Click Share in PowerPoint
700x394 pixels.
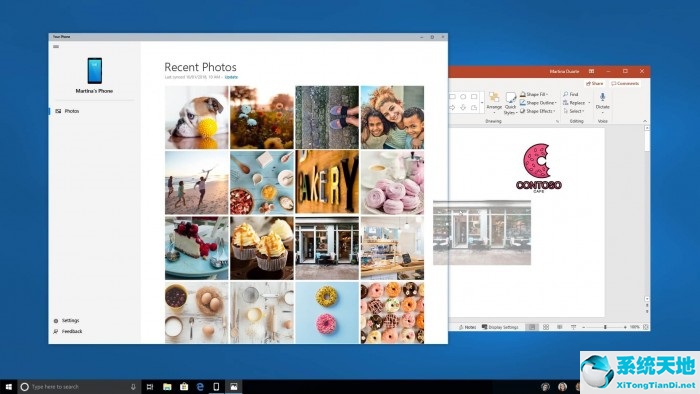594,83
